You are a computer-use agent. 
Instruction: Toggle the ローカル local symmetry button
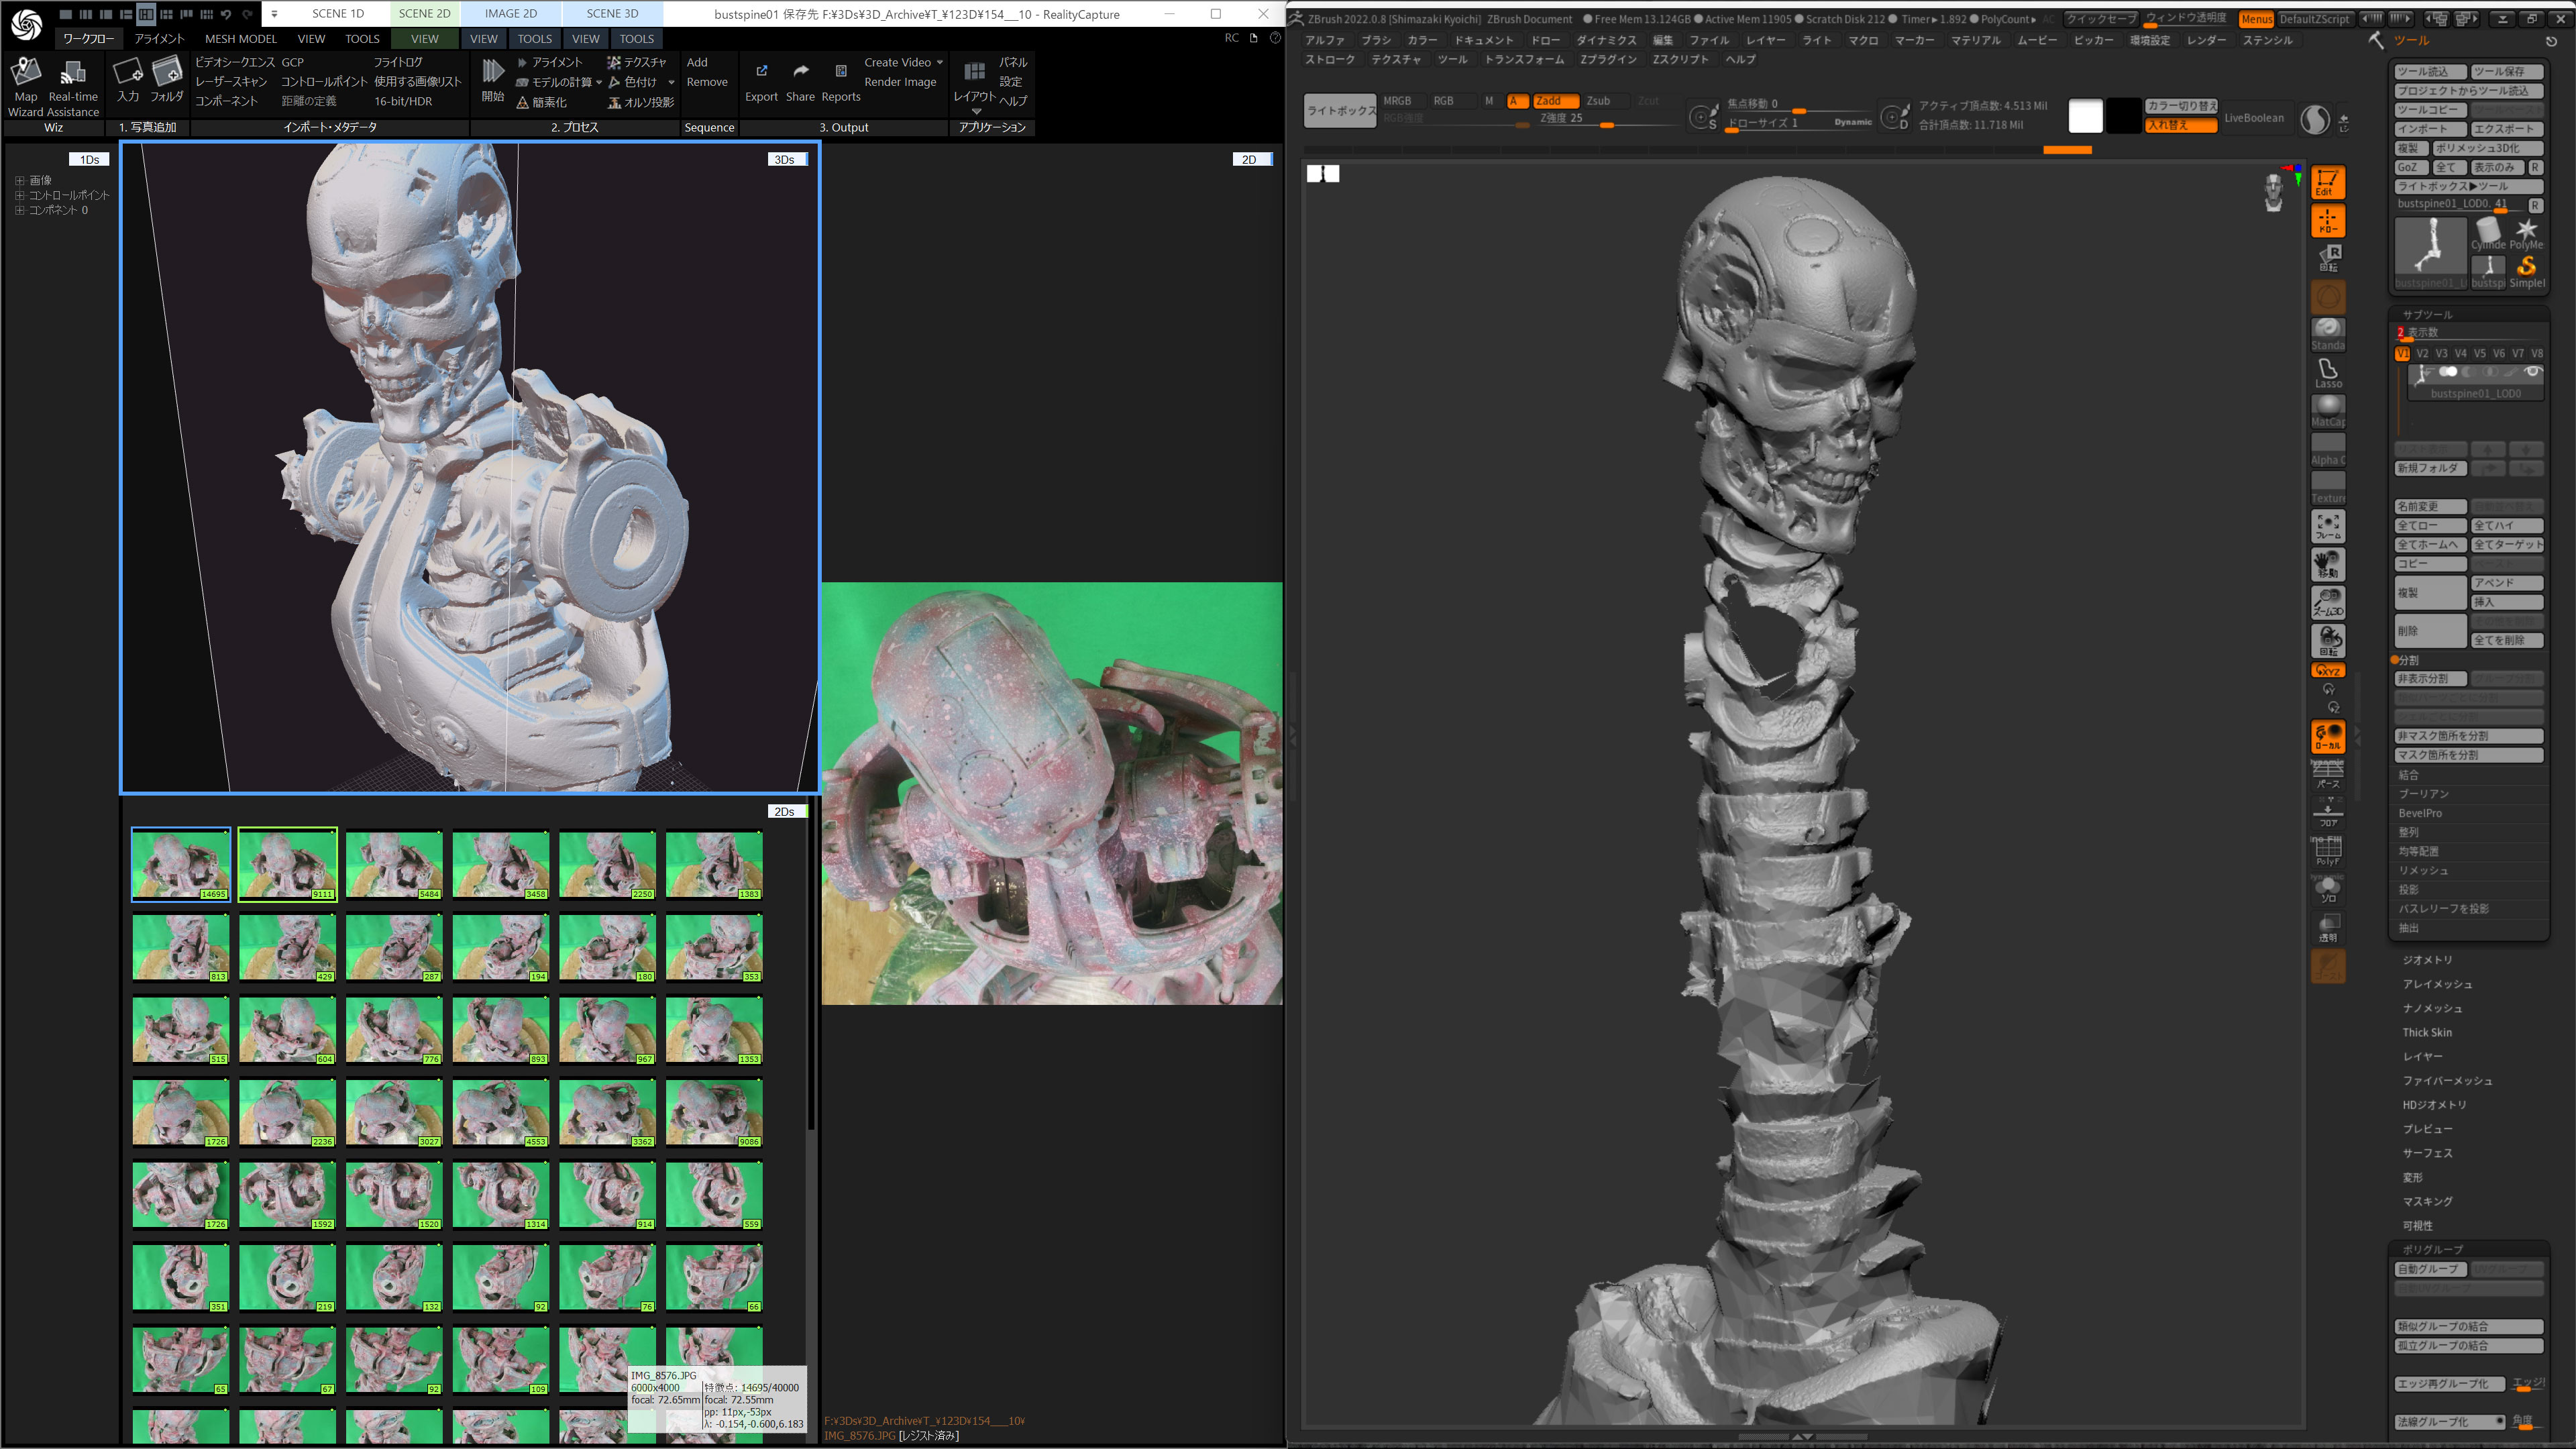click(2328, 737)
